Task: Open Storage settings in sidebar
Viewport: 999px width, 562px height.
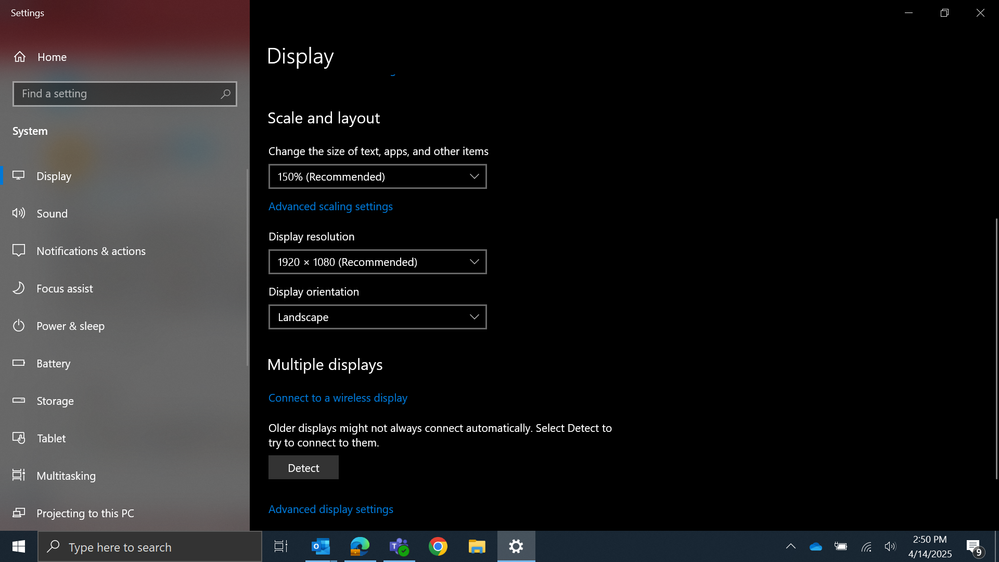Action: (55, 401)
